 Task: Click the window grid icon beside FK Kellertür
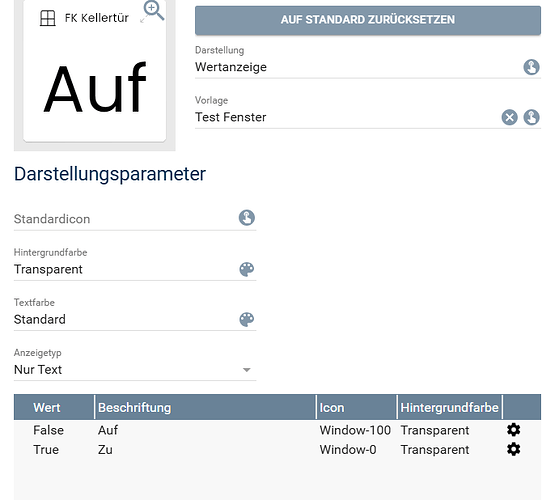click(47, 18)
